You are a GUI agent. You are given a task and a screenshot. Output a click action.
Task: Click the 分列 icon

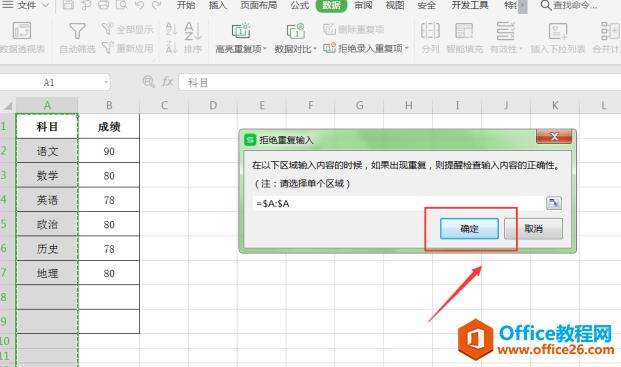pos(431,30)
